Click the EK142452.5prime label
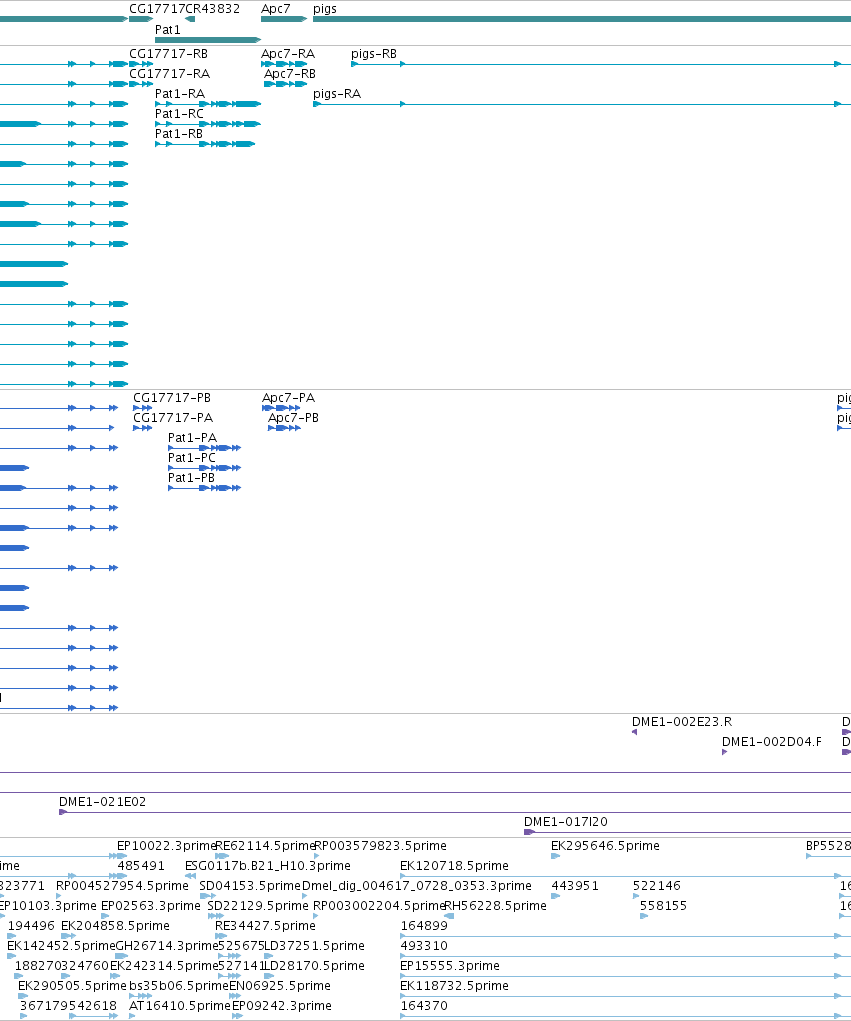The image size is (851, 1021). (61, 946)
